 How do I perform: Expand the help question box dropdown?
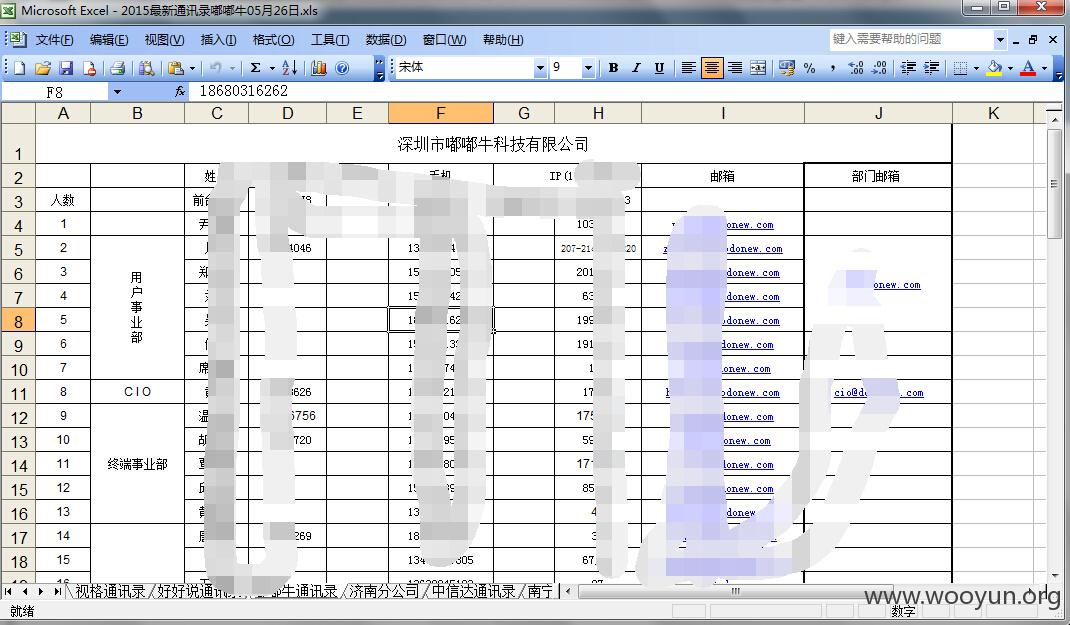click(1000, 40)
